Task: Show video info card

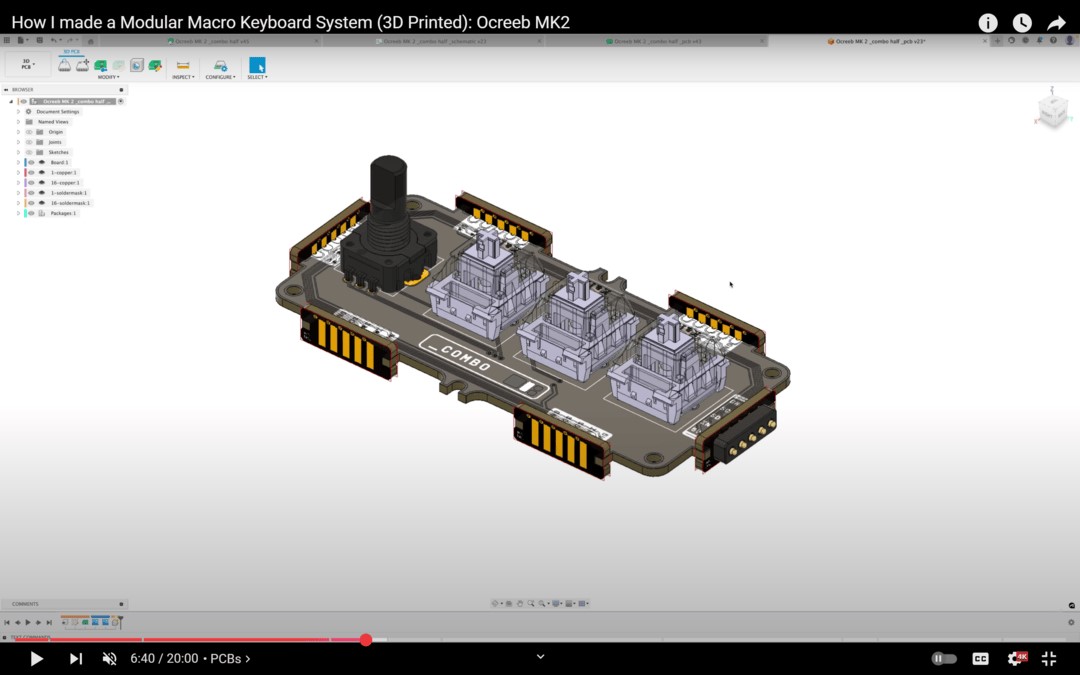Action: point(988,23)
